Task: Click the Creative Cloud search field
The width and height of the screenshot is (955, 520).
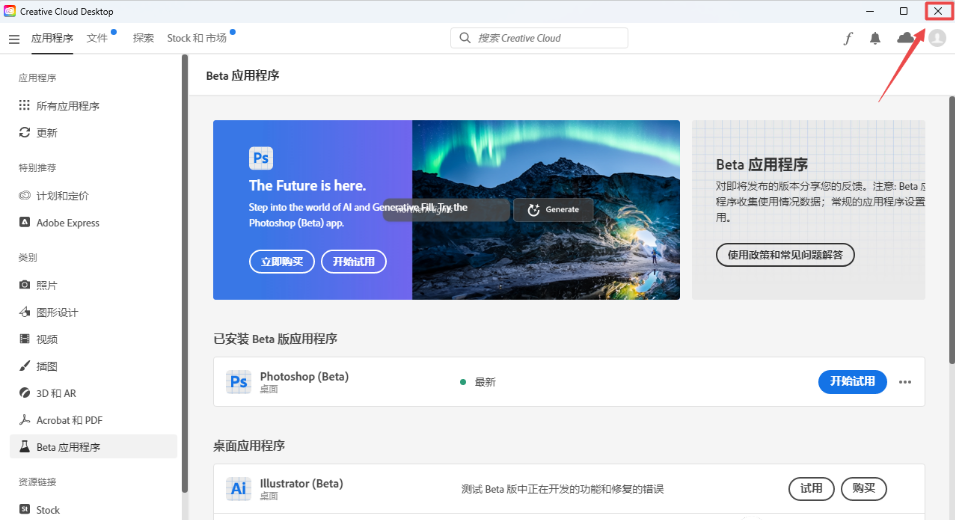Action: point(540,38)
